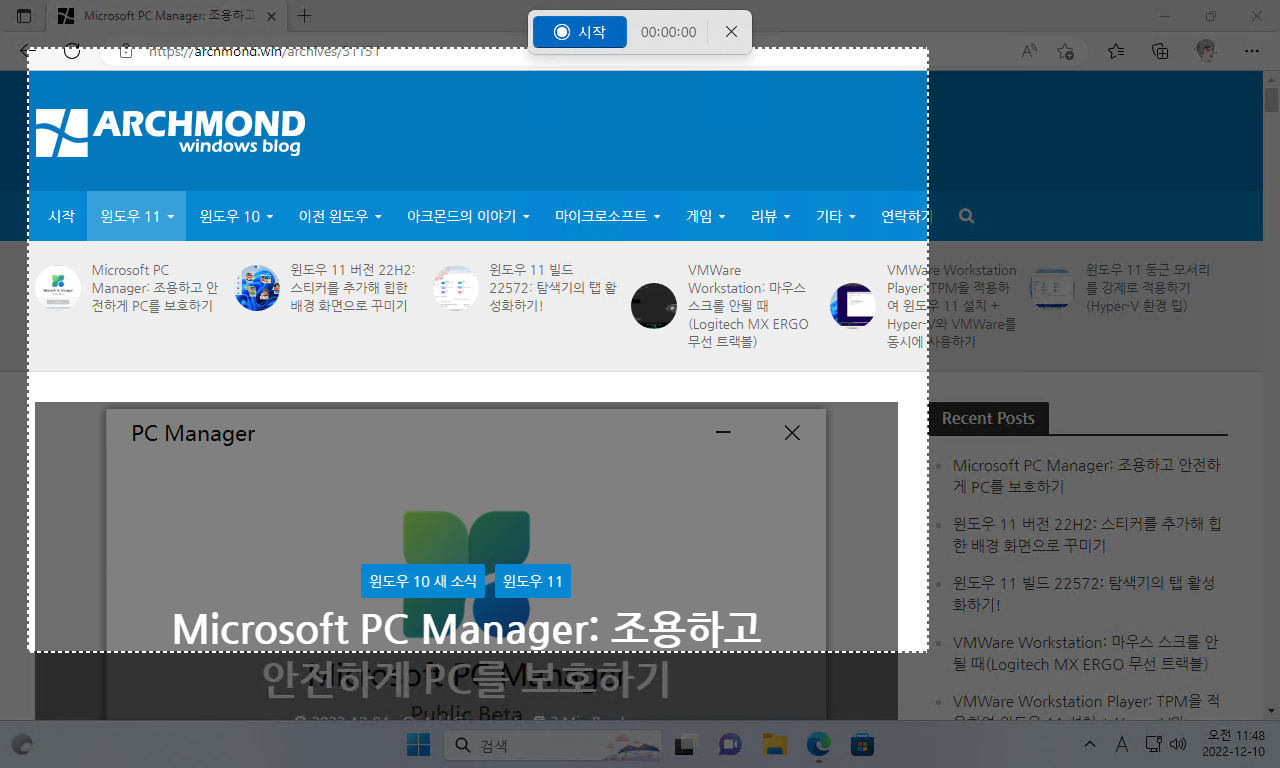This screenshot has height=768, width=1280.
Task: Click the address bar URL archmond.win
Action: [264, 52]
